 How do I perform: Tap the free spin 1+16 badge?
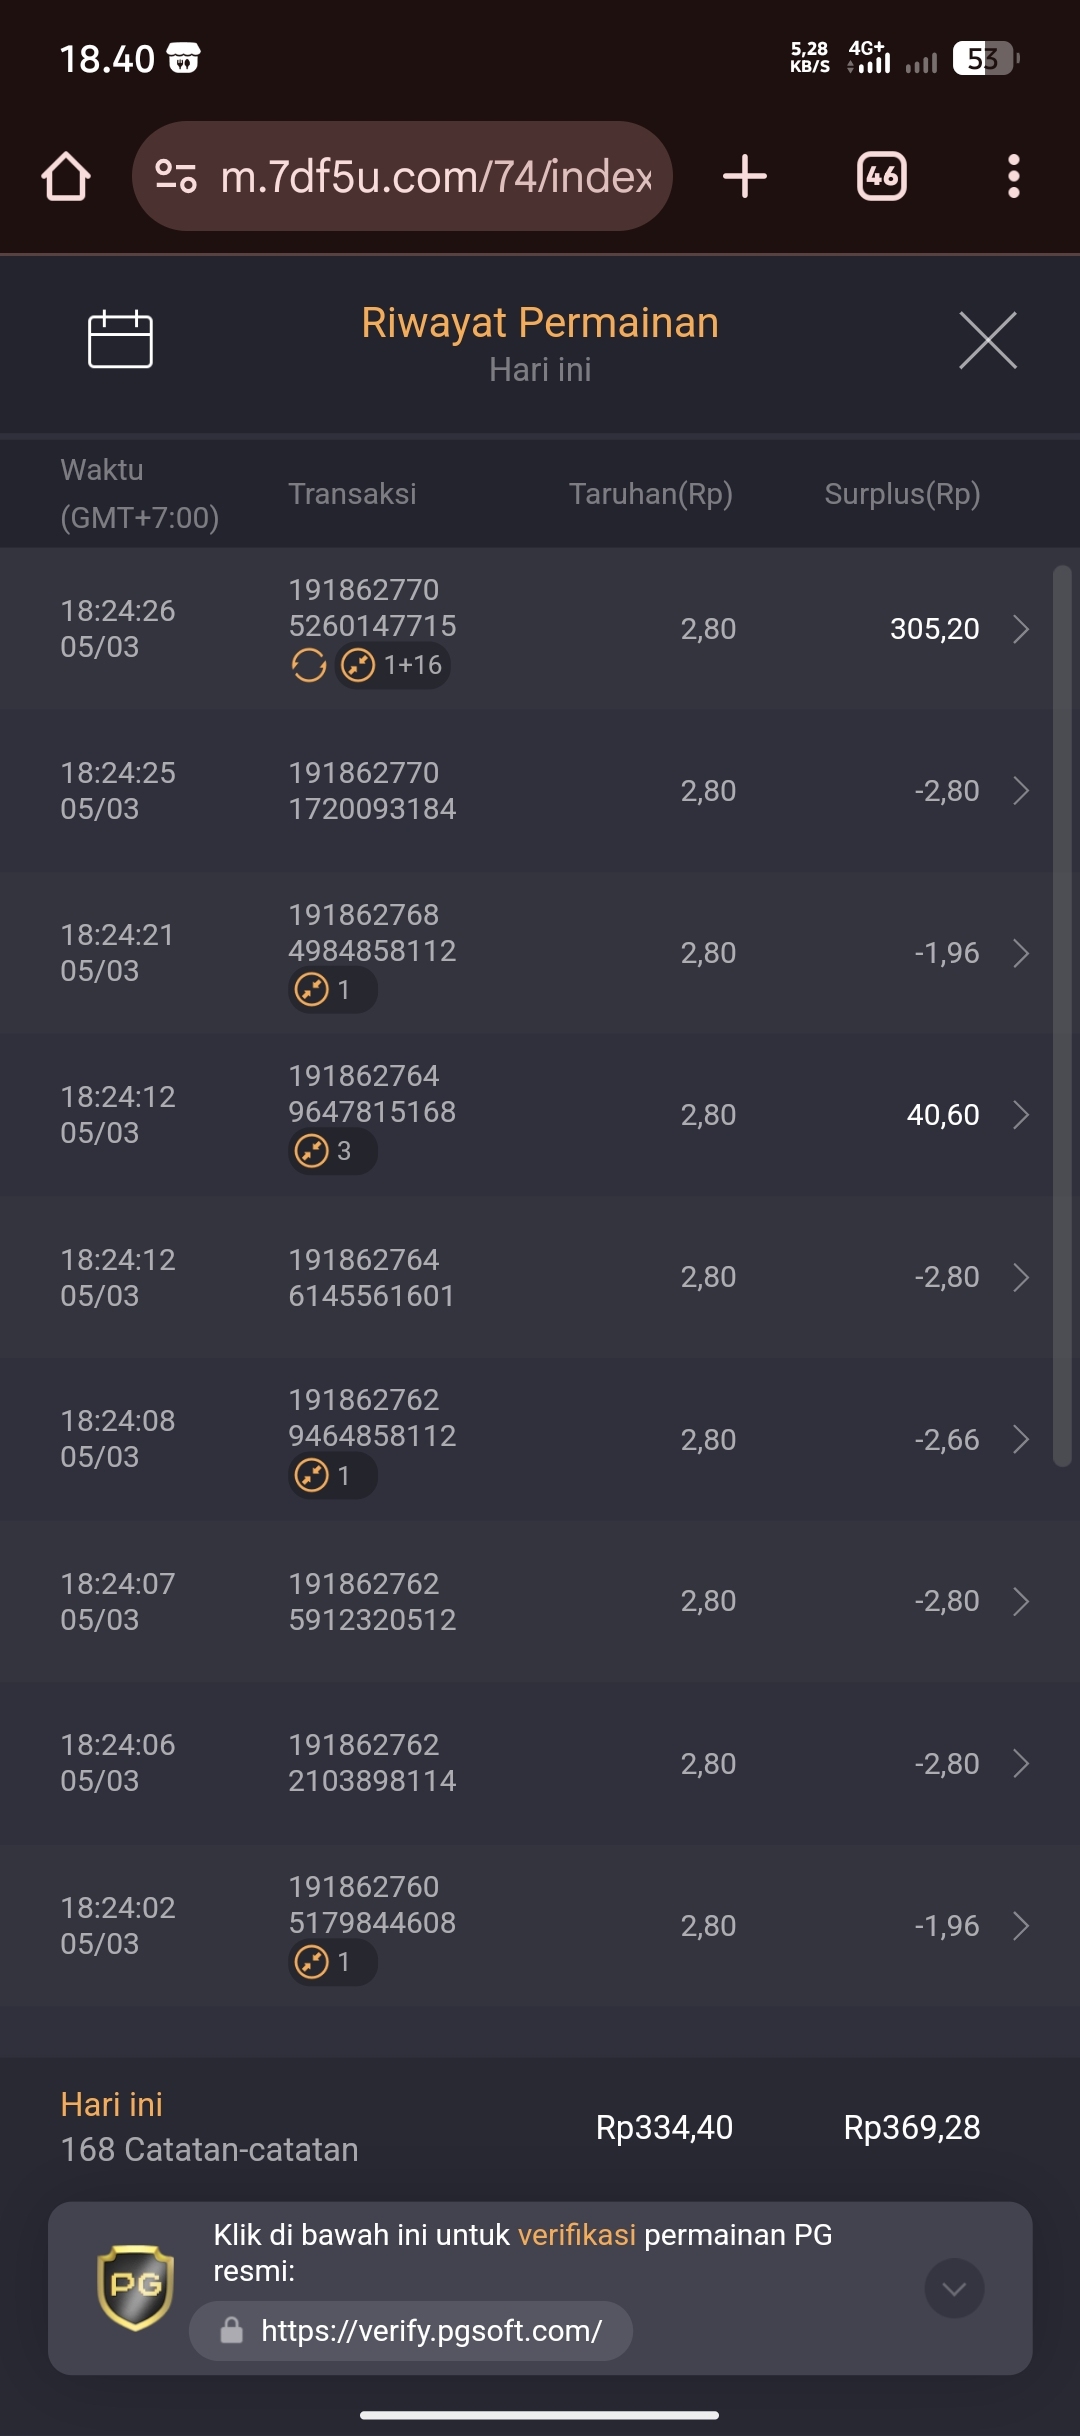click(392, 665)
